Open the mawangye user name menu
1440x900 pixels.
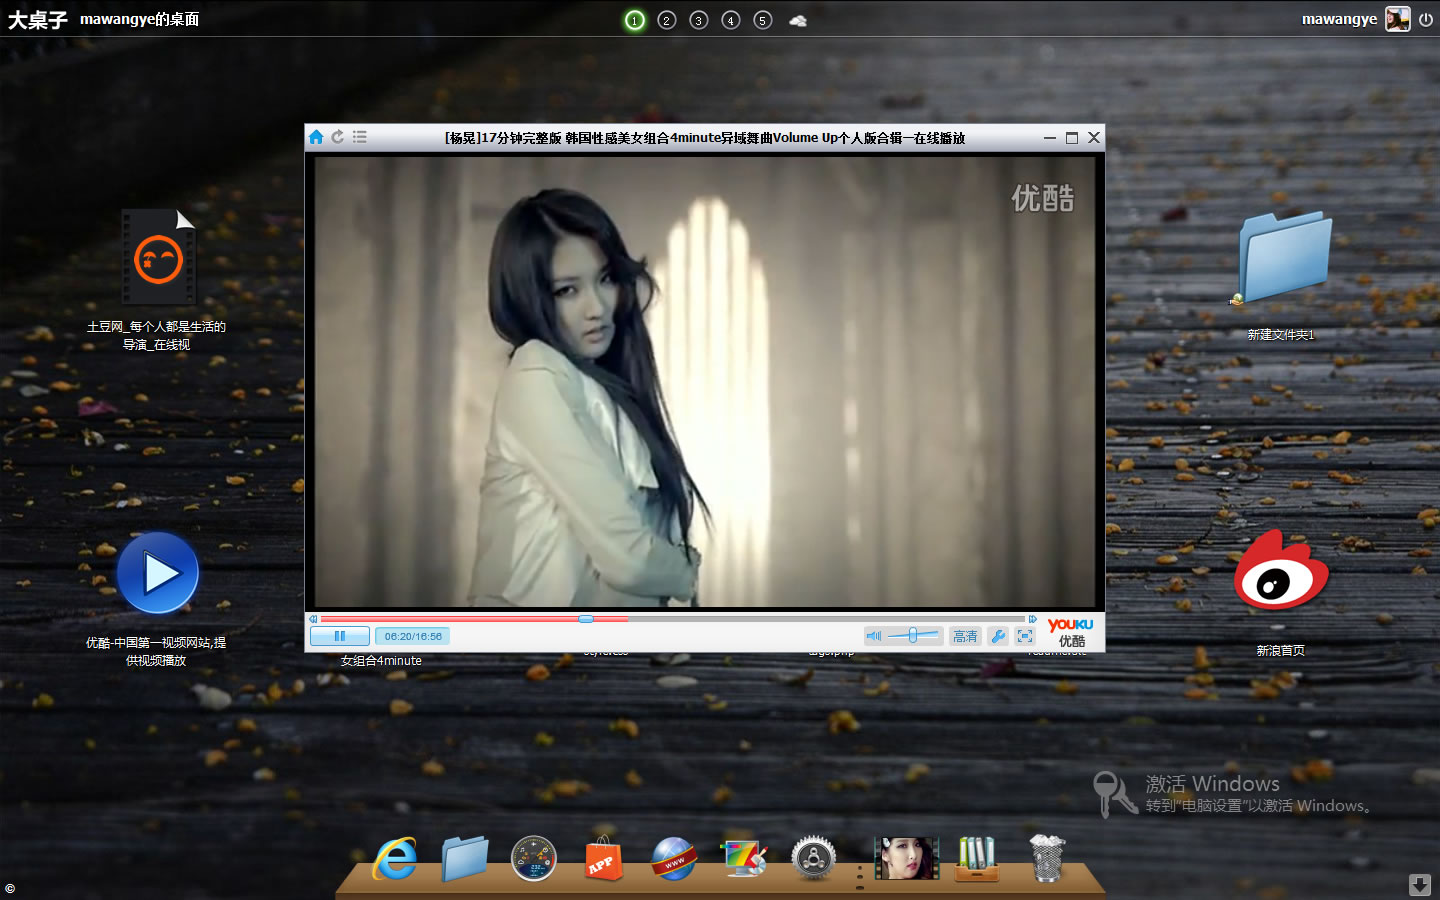[1339, 19]
